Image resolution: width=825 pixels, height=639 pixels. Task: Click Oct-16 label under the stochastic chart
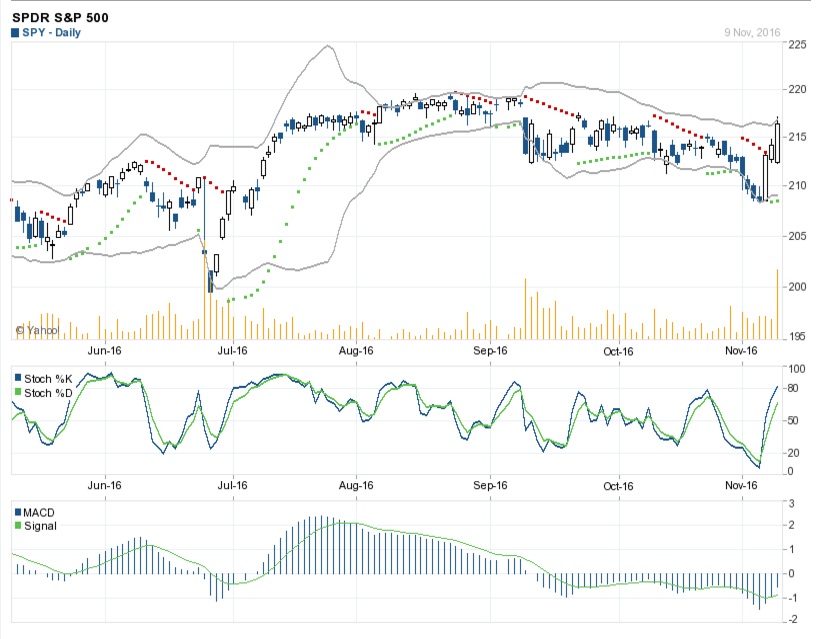tap(618, 486)
